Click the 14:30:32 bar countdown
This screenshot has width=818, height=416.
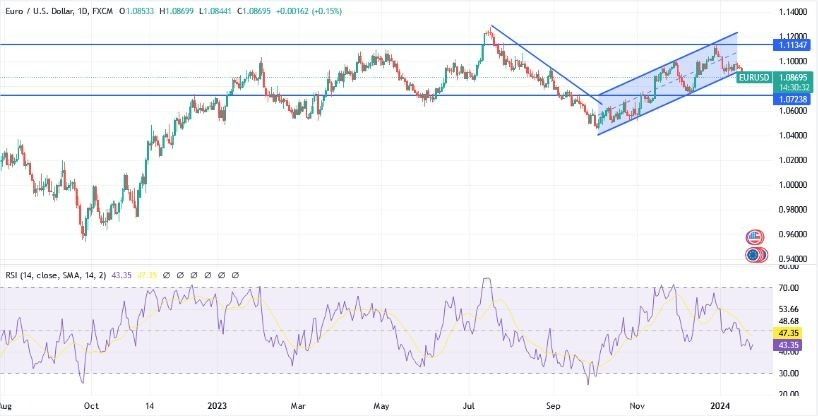pos(793,88)
